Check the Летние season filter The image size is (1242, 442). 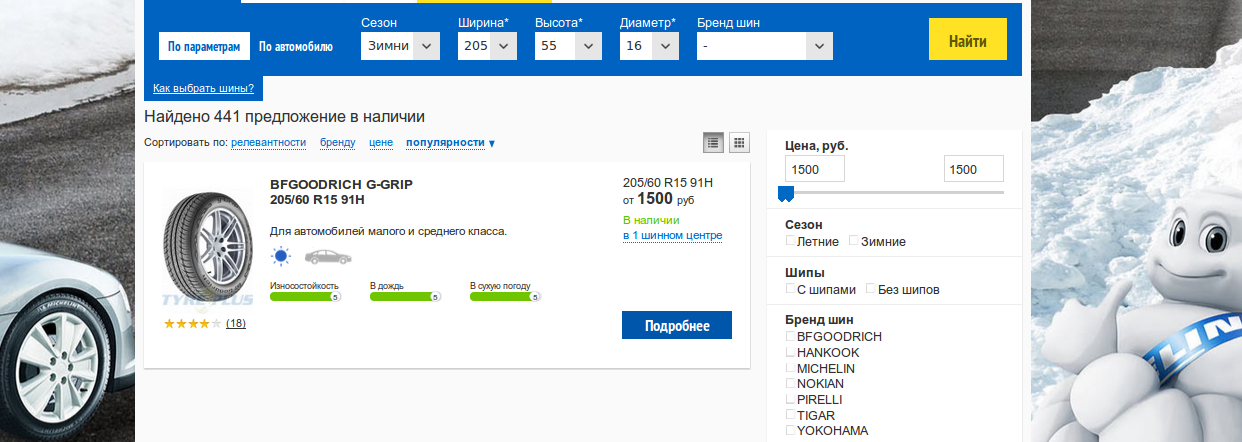(x=791, y=241)
